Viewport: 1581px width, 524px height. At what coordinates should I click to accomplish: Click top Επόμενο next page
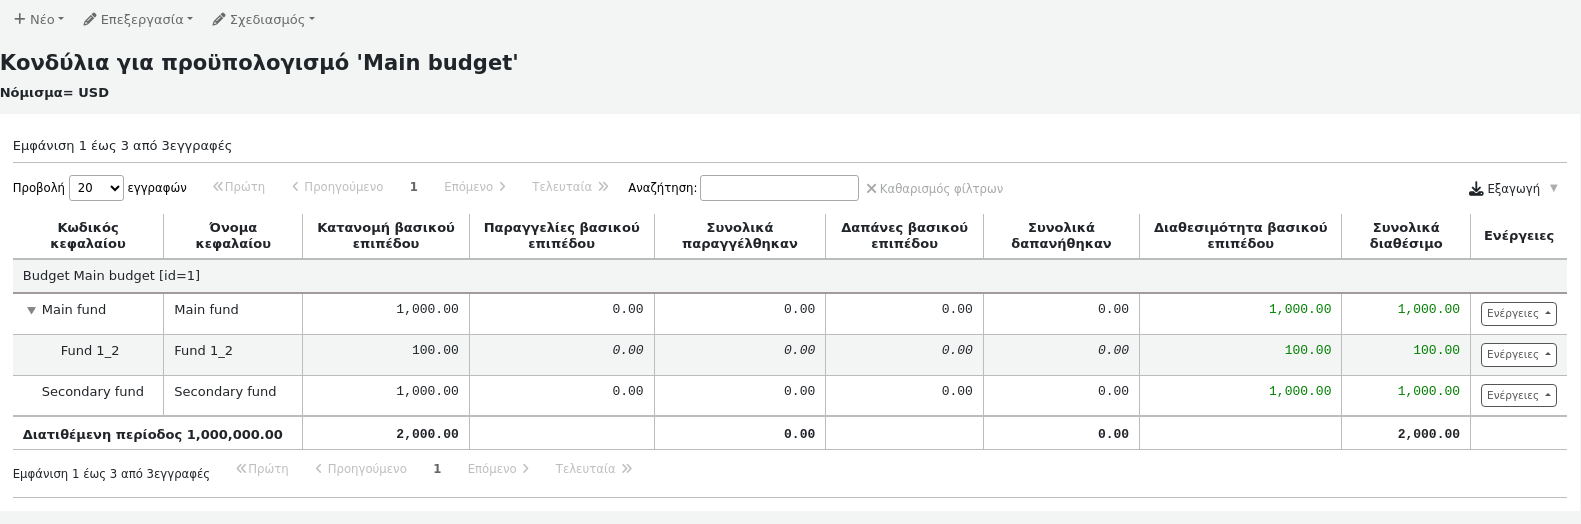tap(475, 187)
